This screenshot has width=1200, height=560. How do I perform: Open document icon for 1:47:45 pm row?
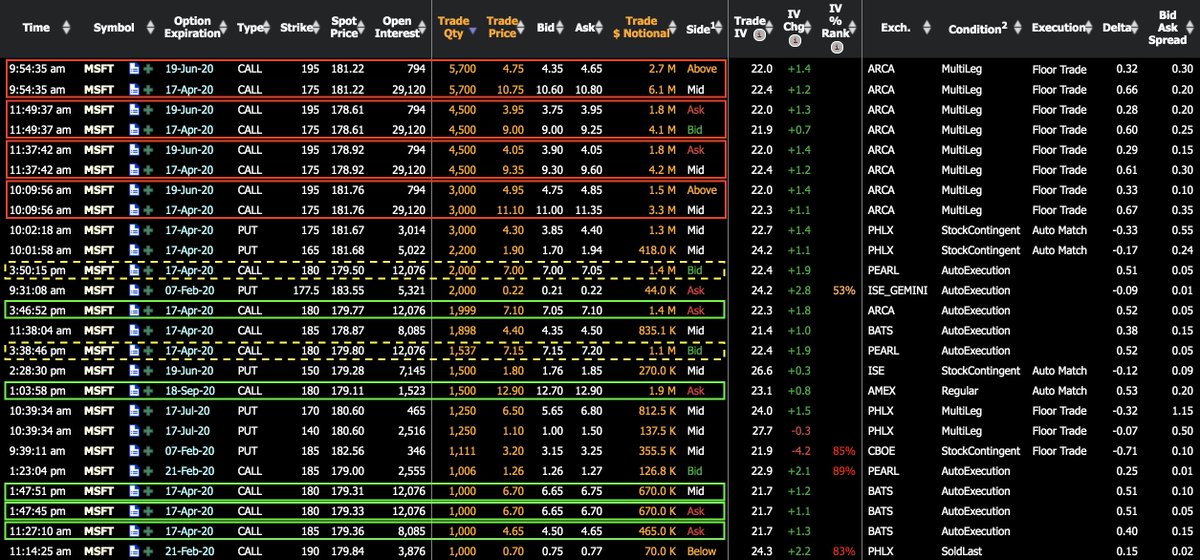(134, 510)
